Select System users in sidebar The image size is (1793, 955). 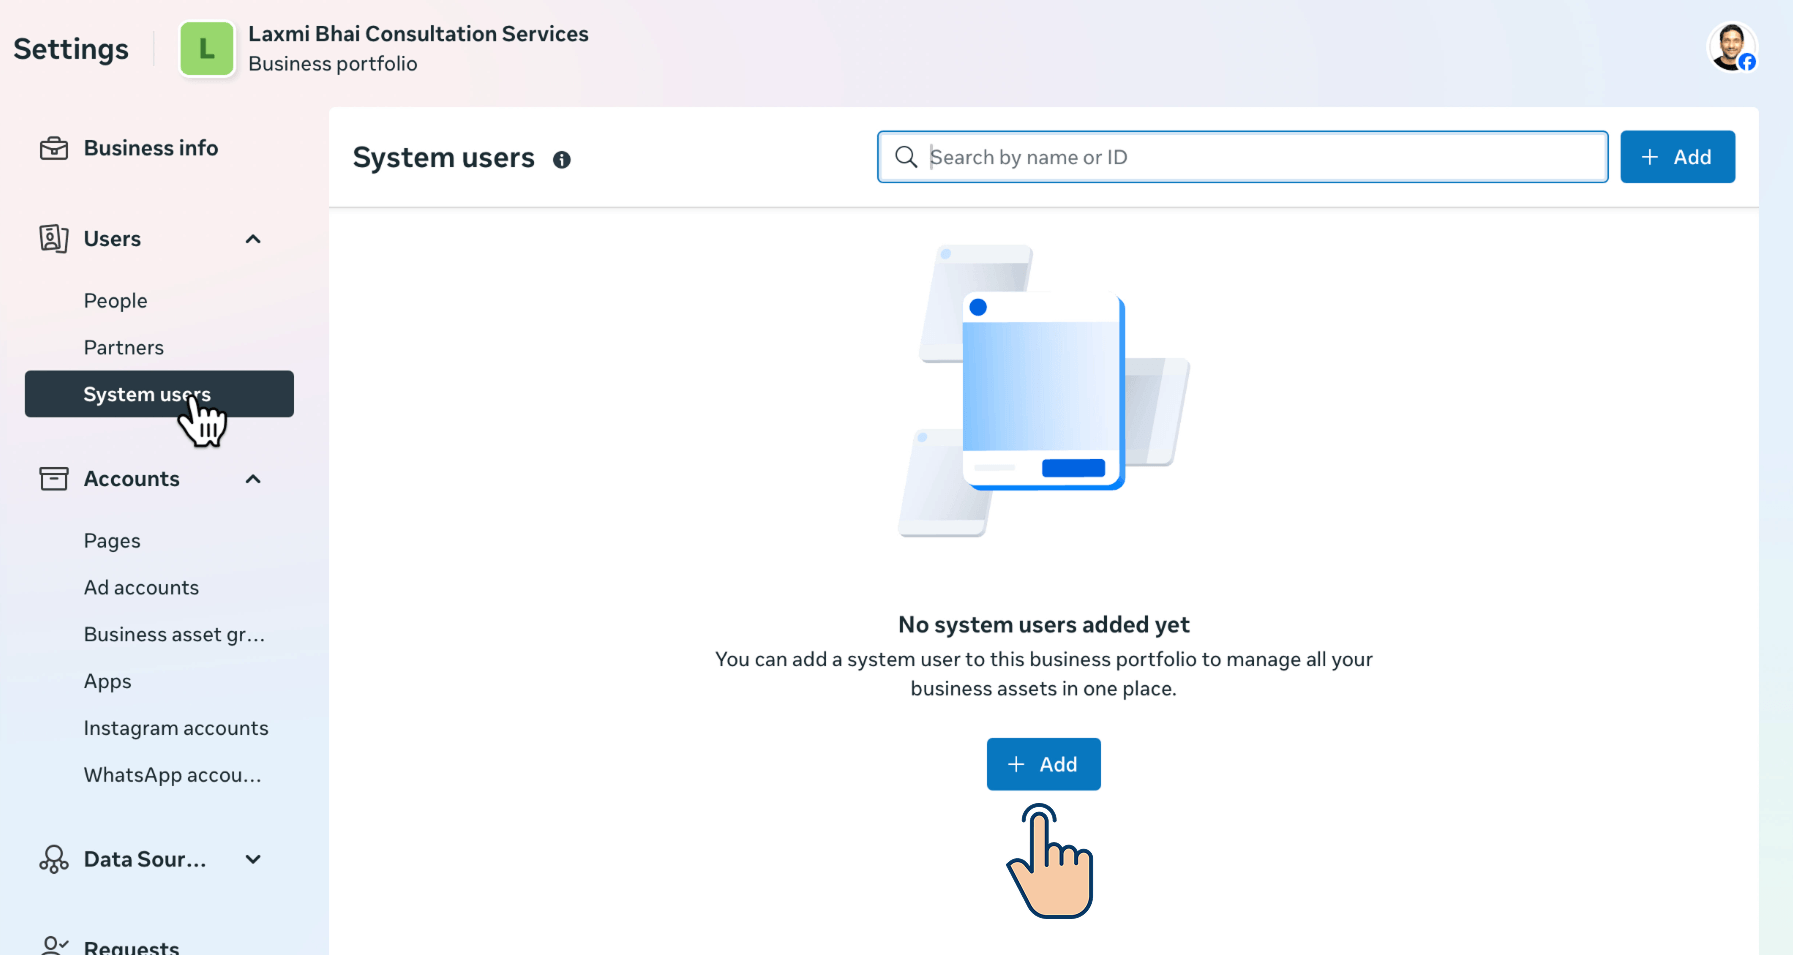(159, 394)
